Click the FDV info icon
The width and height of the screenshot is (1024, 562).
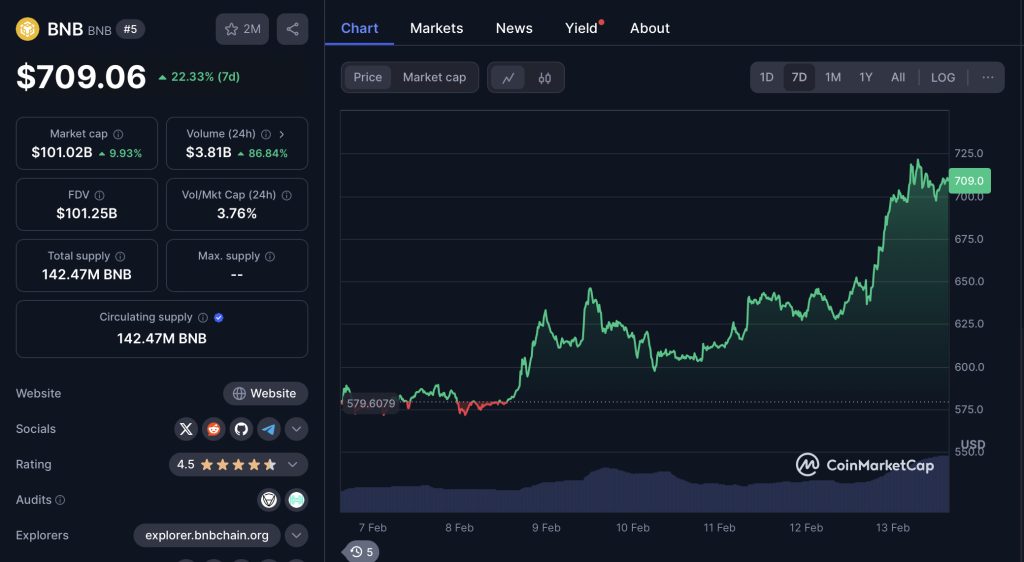point(99,195)
